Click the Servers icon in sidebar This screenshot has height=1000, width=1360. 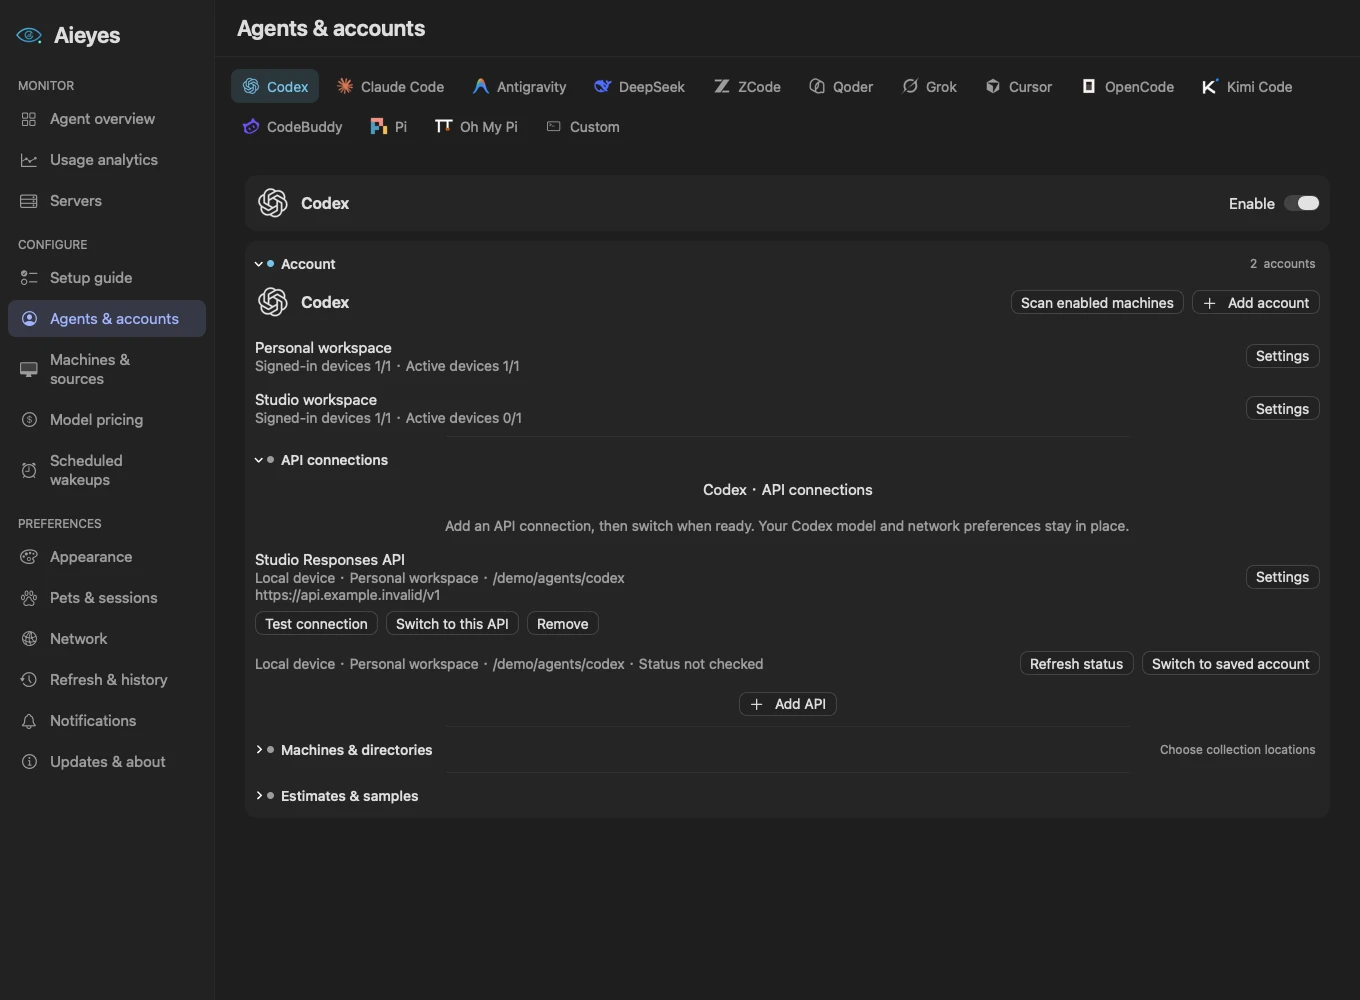(x=29, y=201)
